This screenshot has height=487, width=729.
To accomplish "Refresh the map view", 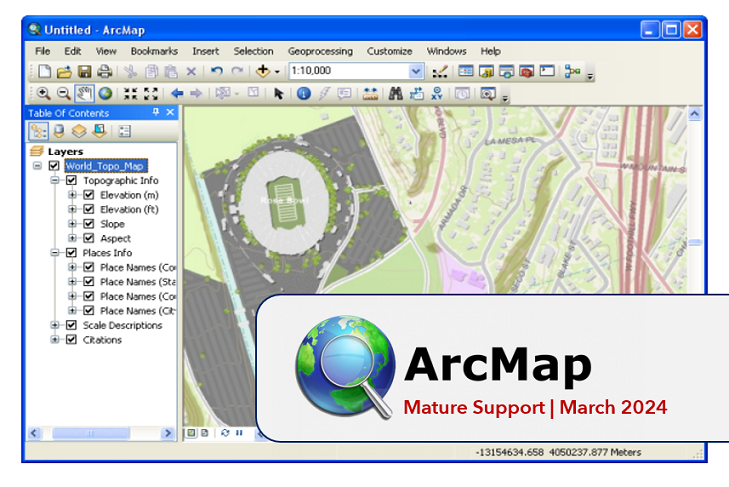I will [225, 433].
